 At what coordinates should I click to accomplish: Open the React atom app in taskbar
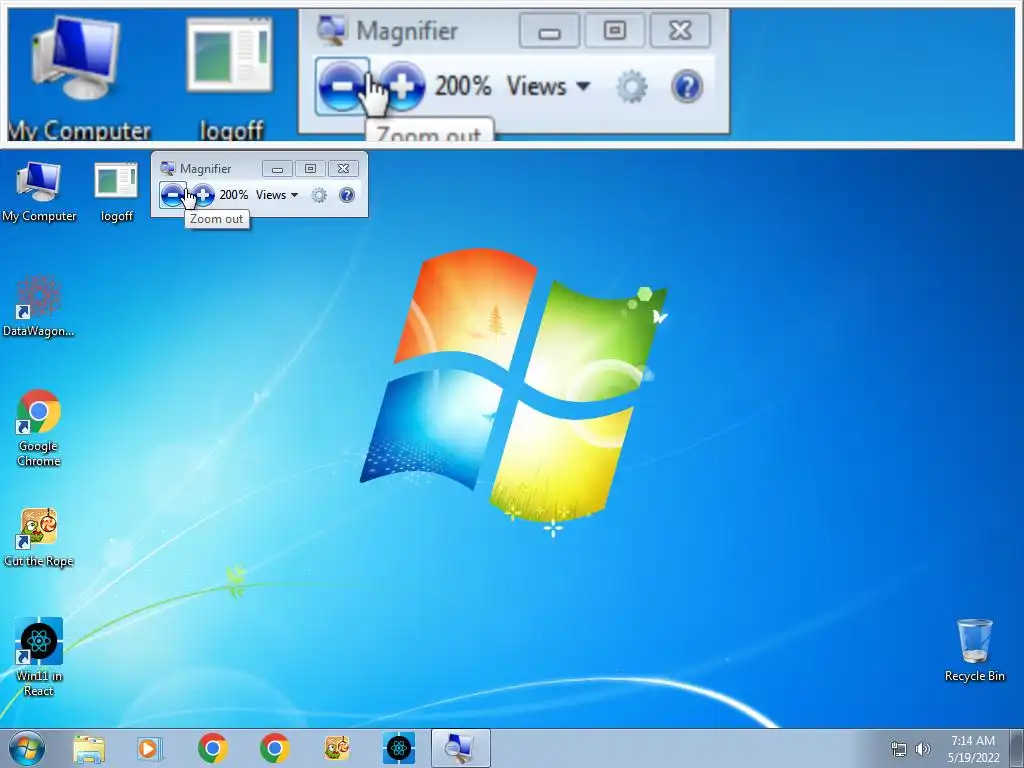399,748
